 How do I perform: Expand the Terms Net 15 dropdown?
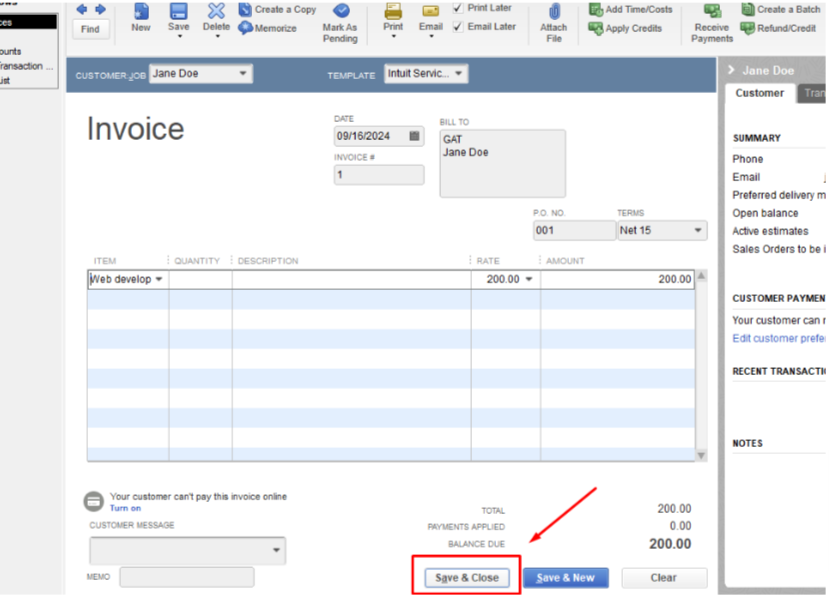[x=698, y=231]
